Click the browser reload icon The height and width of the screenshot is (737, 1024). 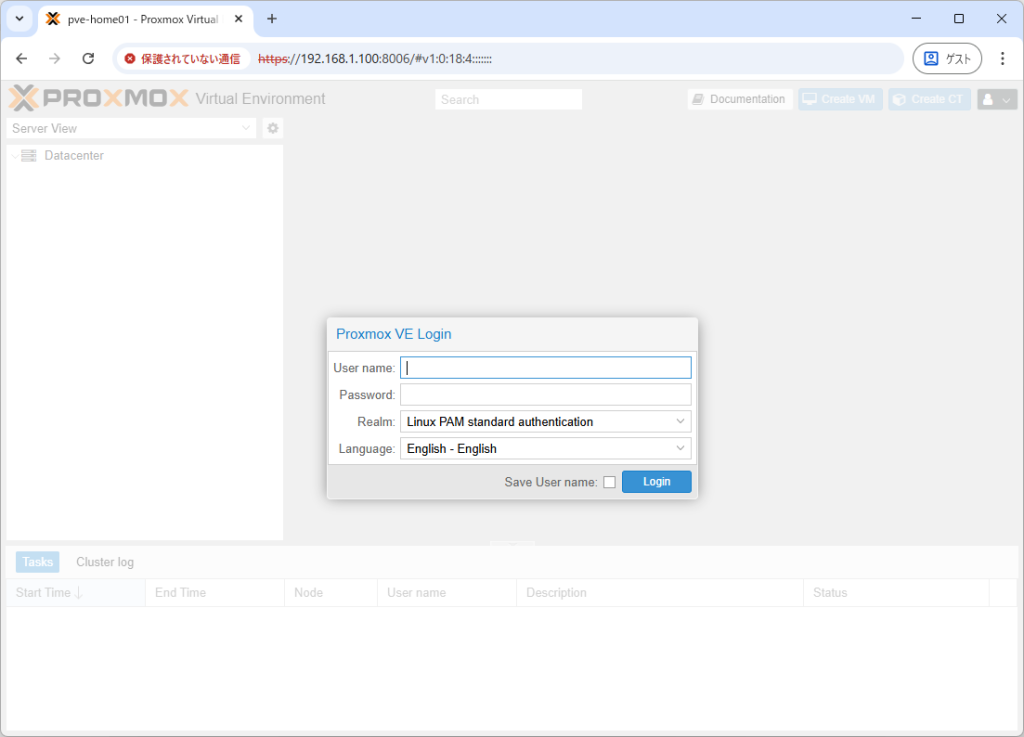coord(88,59)
